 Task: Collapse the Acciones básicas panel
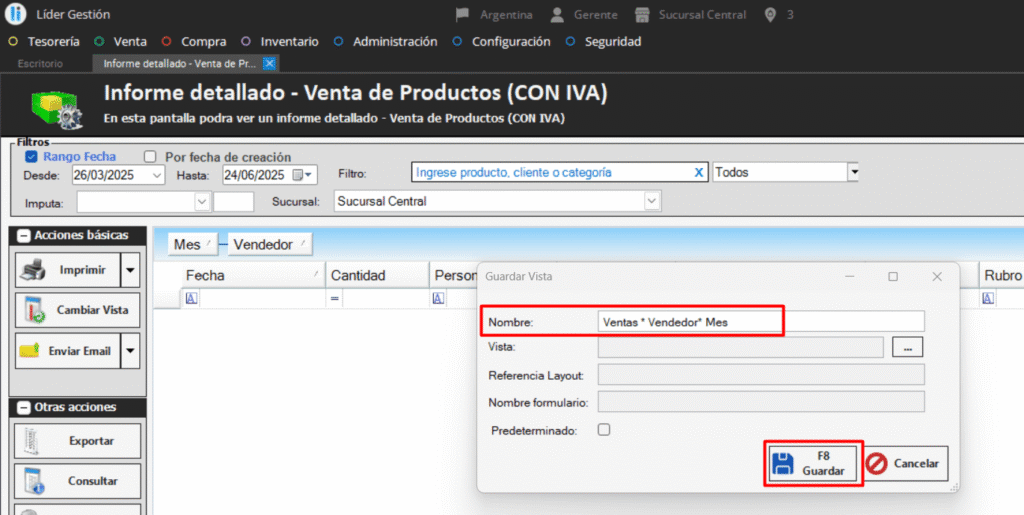pyautogui.click(x=23, y=236)
